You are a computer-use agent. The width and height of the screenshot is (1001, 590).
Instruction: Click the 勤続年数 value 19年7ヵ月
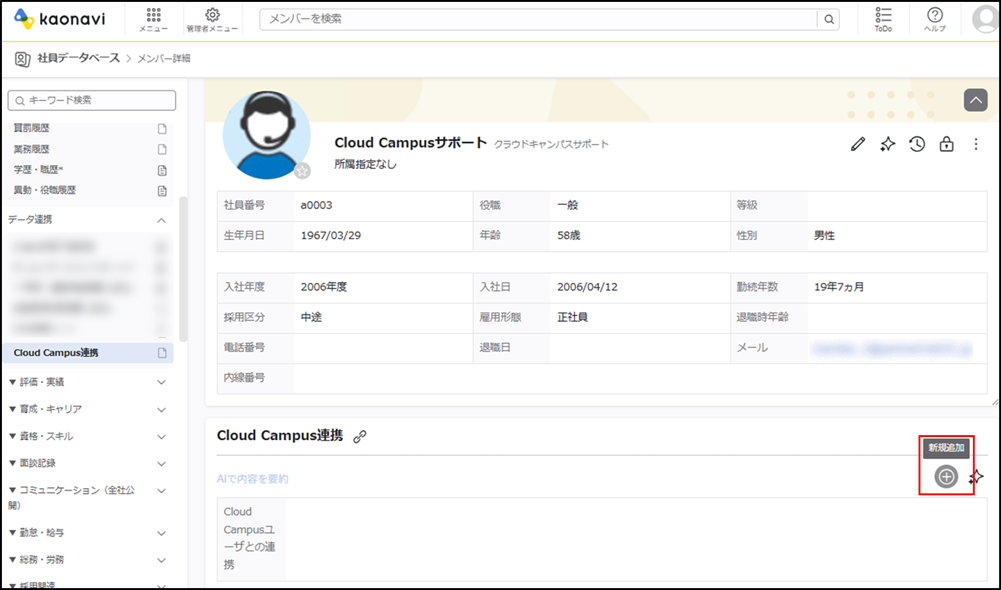[839, 287]
